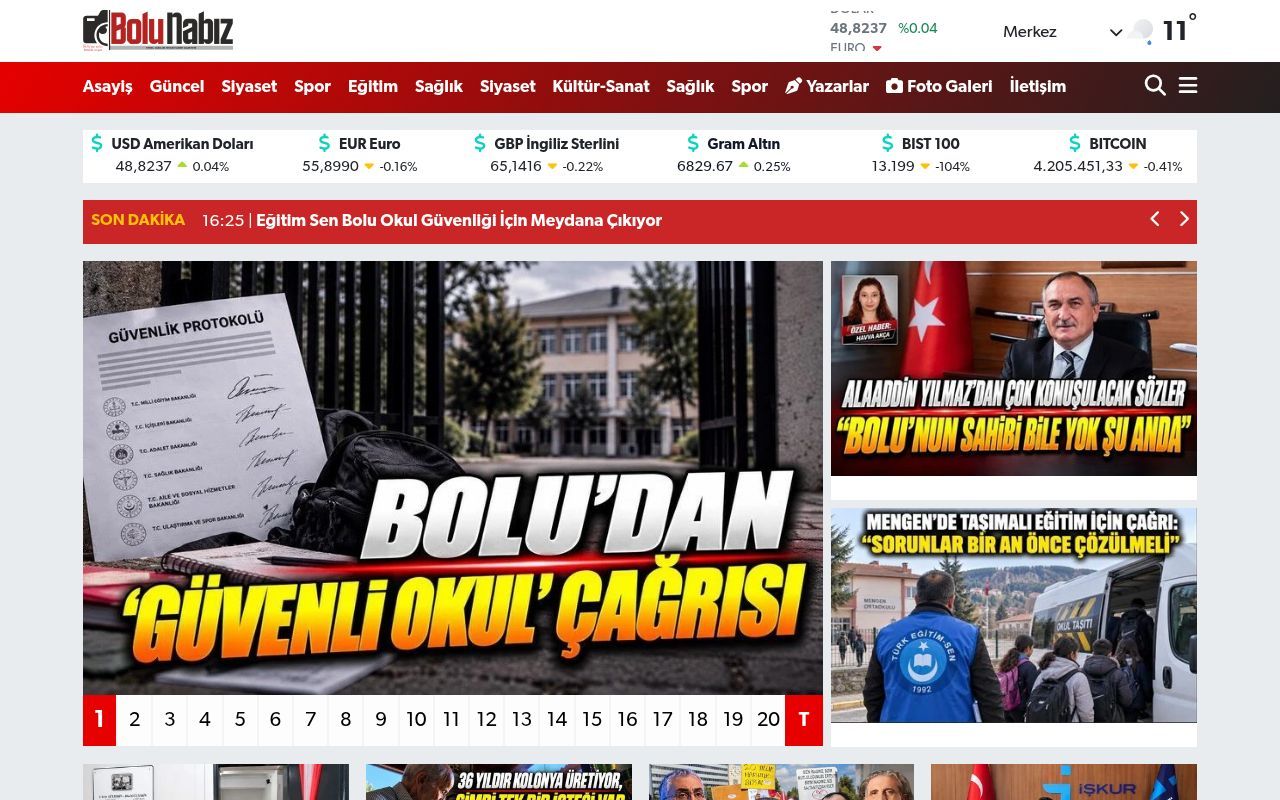
Task: Click the weather cloud icon
Action: 1141,32
